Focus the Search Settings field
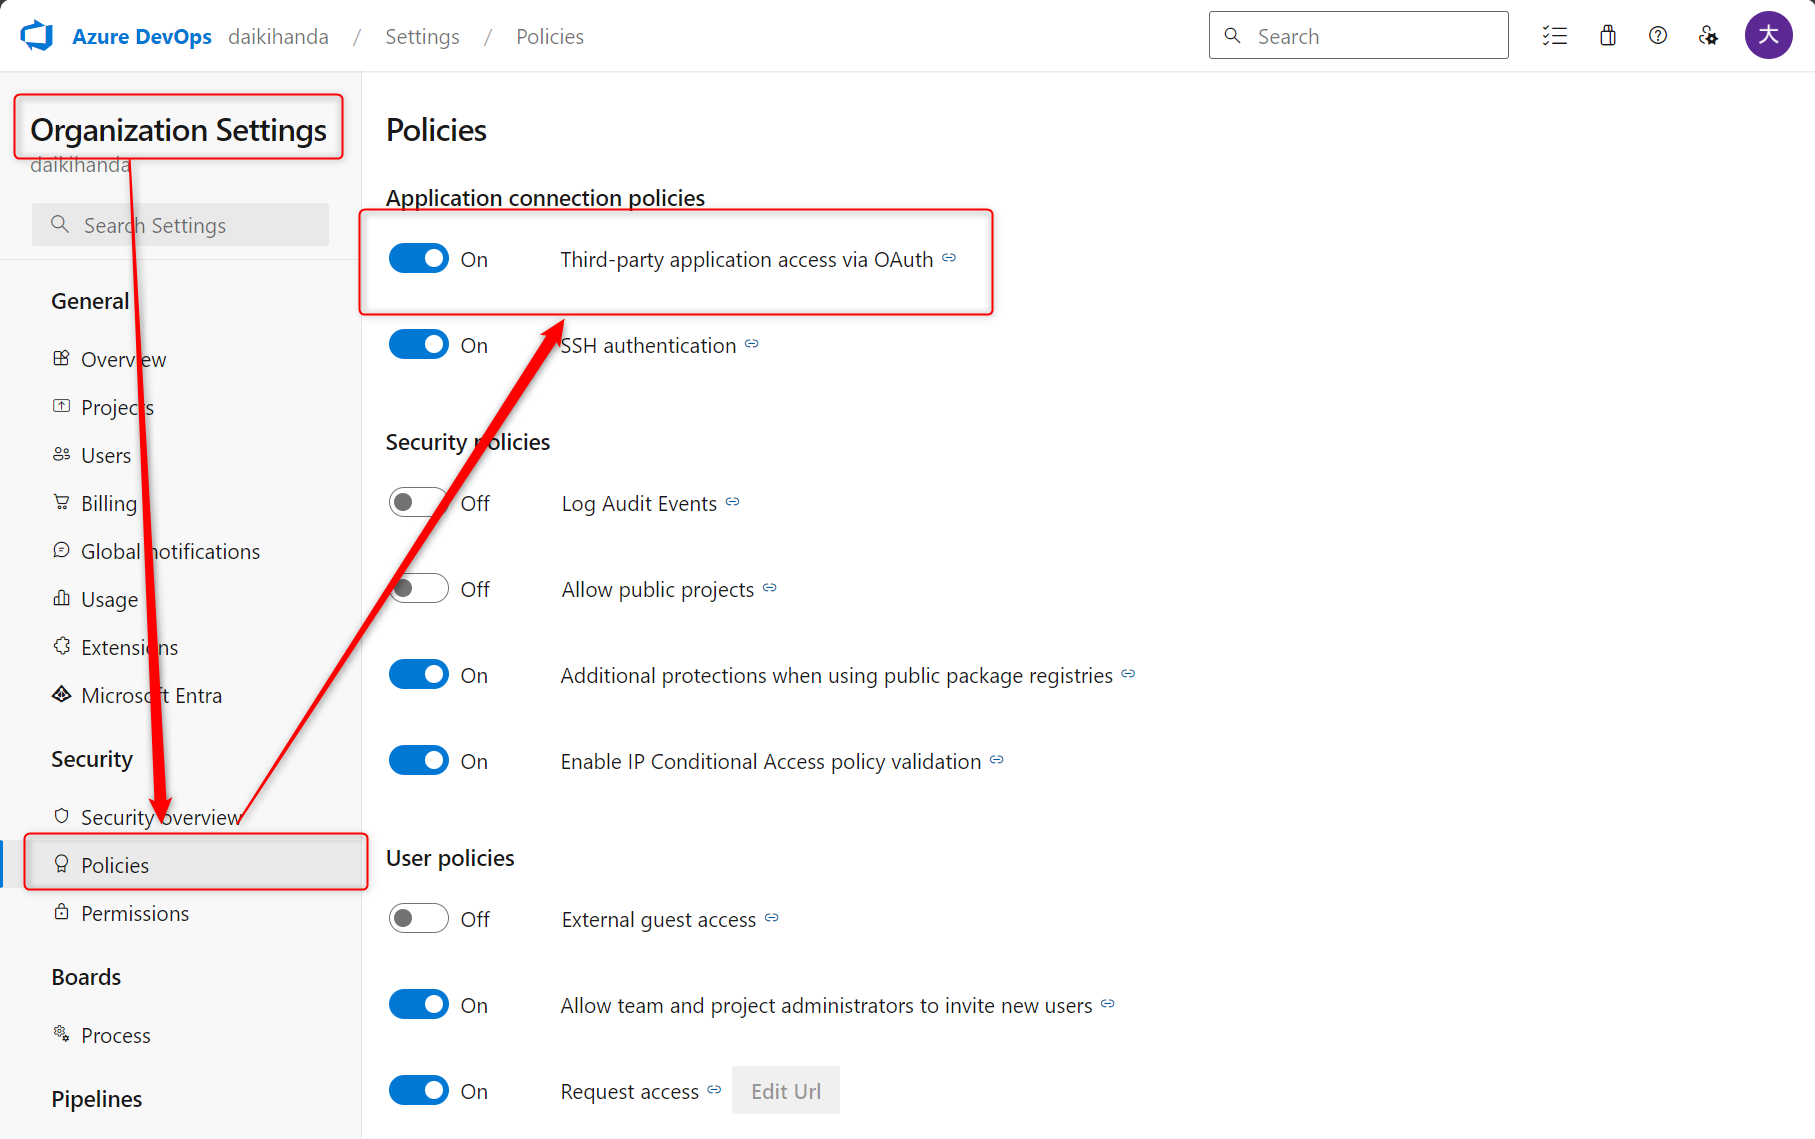The height and width of the screenshot is (1139, 1815). pos(180,225)
